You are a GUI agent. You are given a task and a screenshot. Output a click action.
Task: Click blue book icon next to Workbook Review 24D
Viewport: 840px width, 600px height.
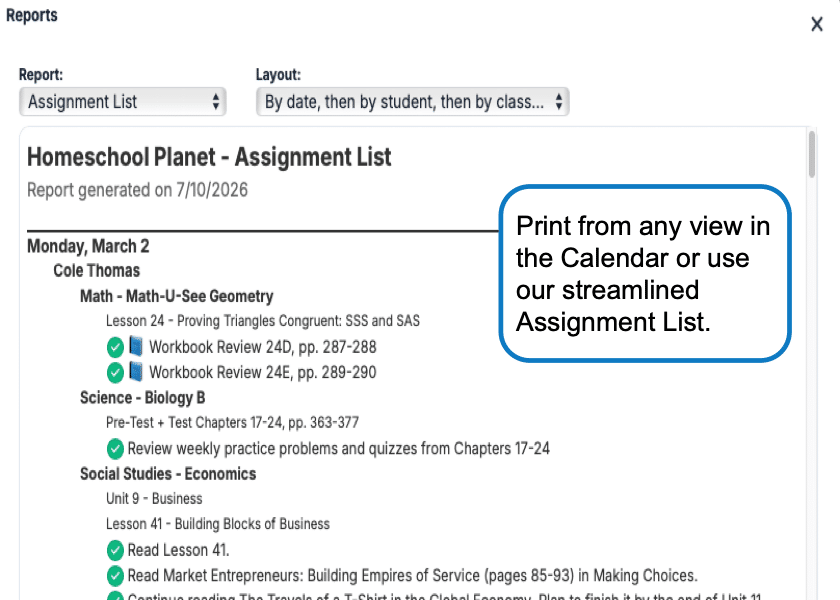click(x=136, y=346)
